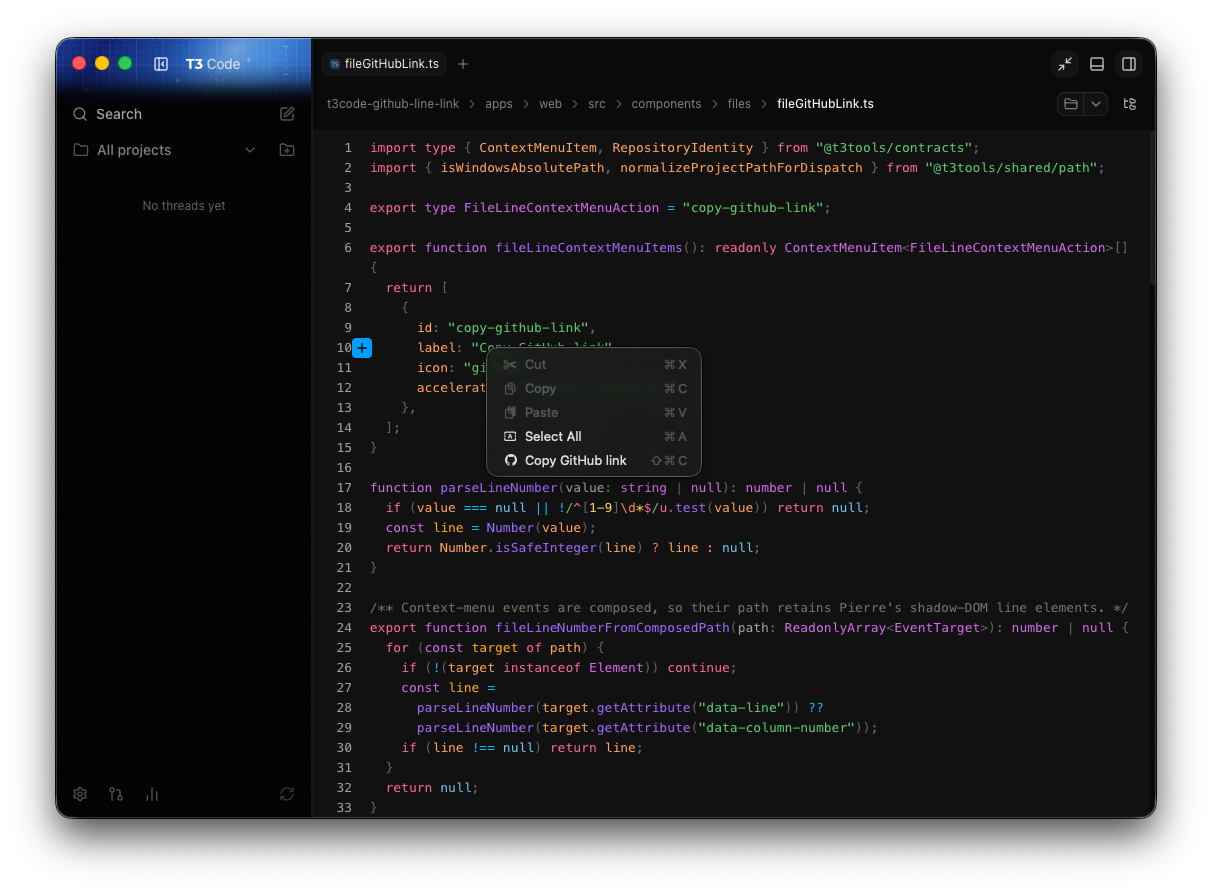Click the components breadcrumb segment

pyautogui.click(x=666, y=104)
